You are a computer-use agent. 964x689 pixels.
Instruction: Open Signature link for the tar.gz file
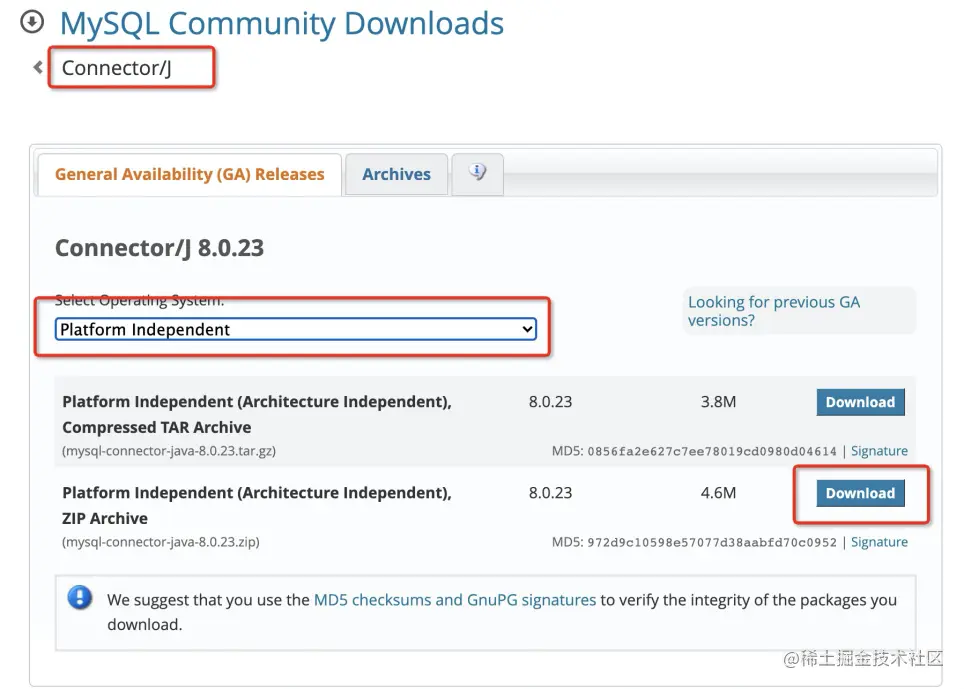[879, 451]
